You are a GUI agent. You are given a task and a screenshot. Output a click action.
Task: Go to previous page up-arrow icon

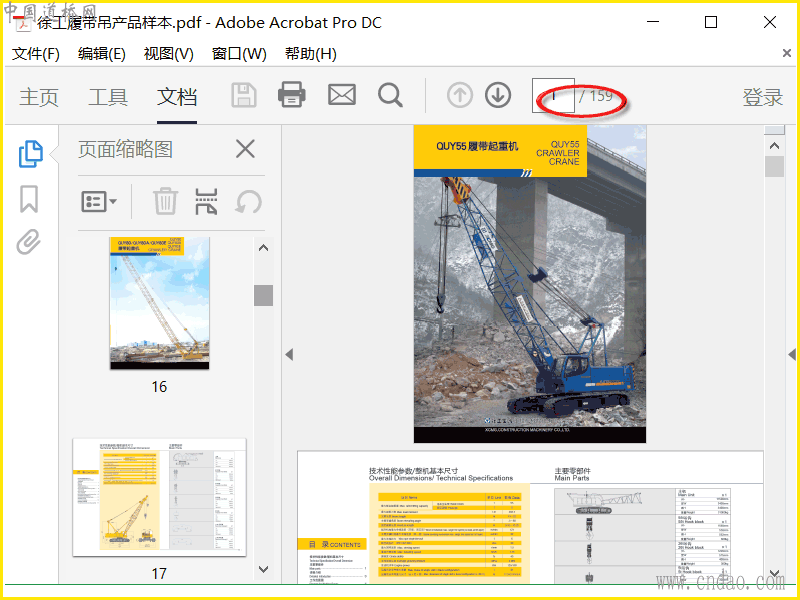[460, 95]
